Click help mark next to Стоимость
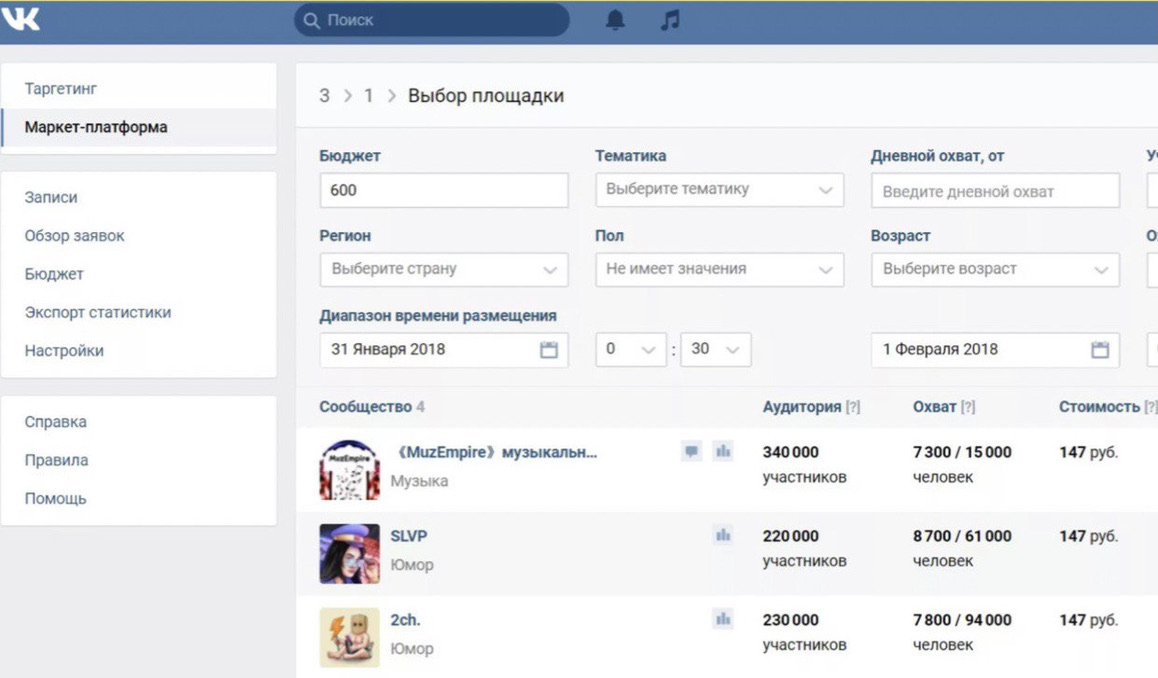This screenshot has width=1158, height=678. [1151, 407]
